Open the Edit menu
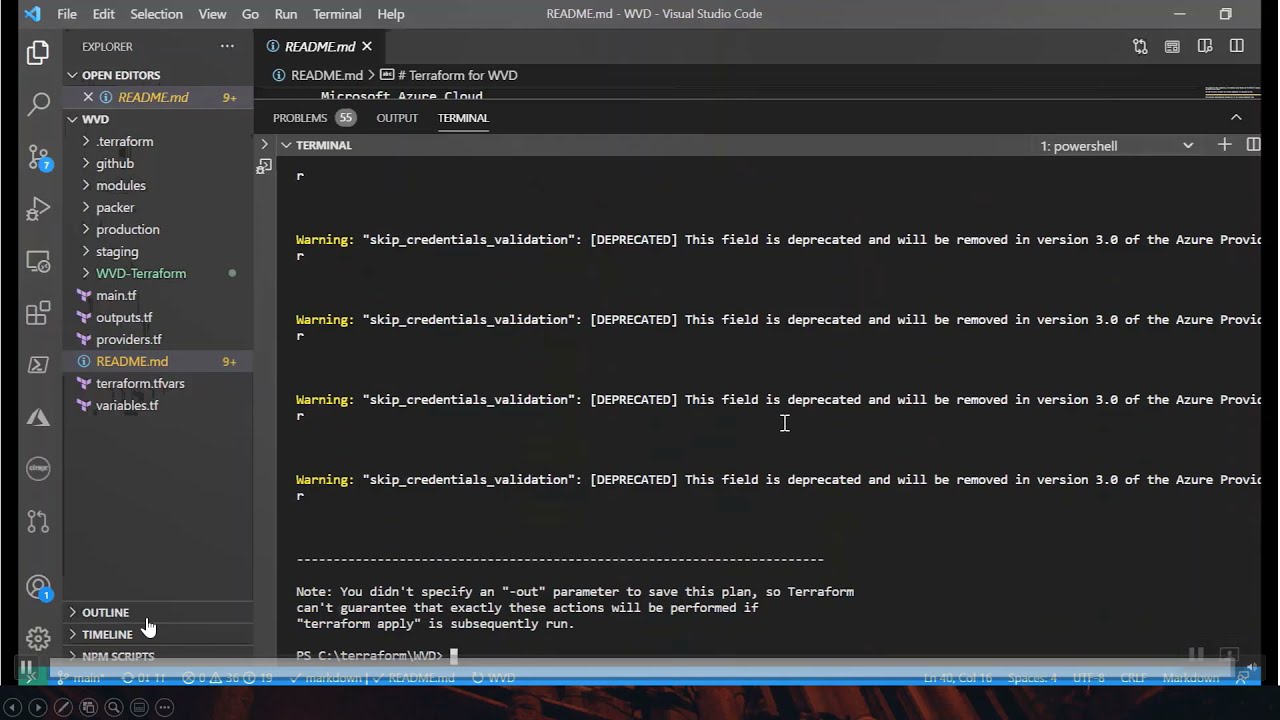 tap(103, 14)
